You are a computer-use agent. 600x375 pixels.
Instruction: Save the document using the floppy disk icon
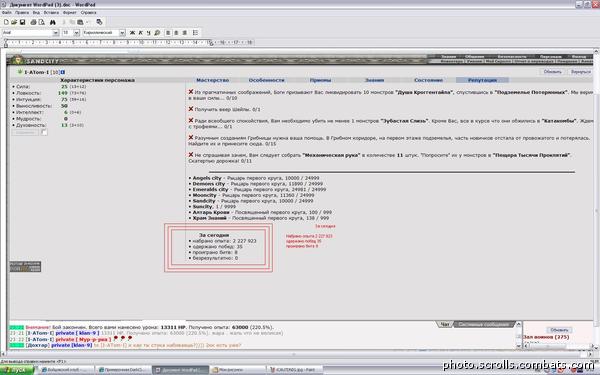click(22, 22)
